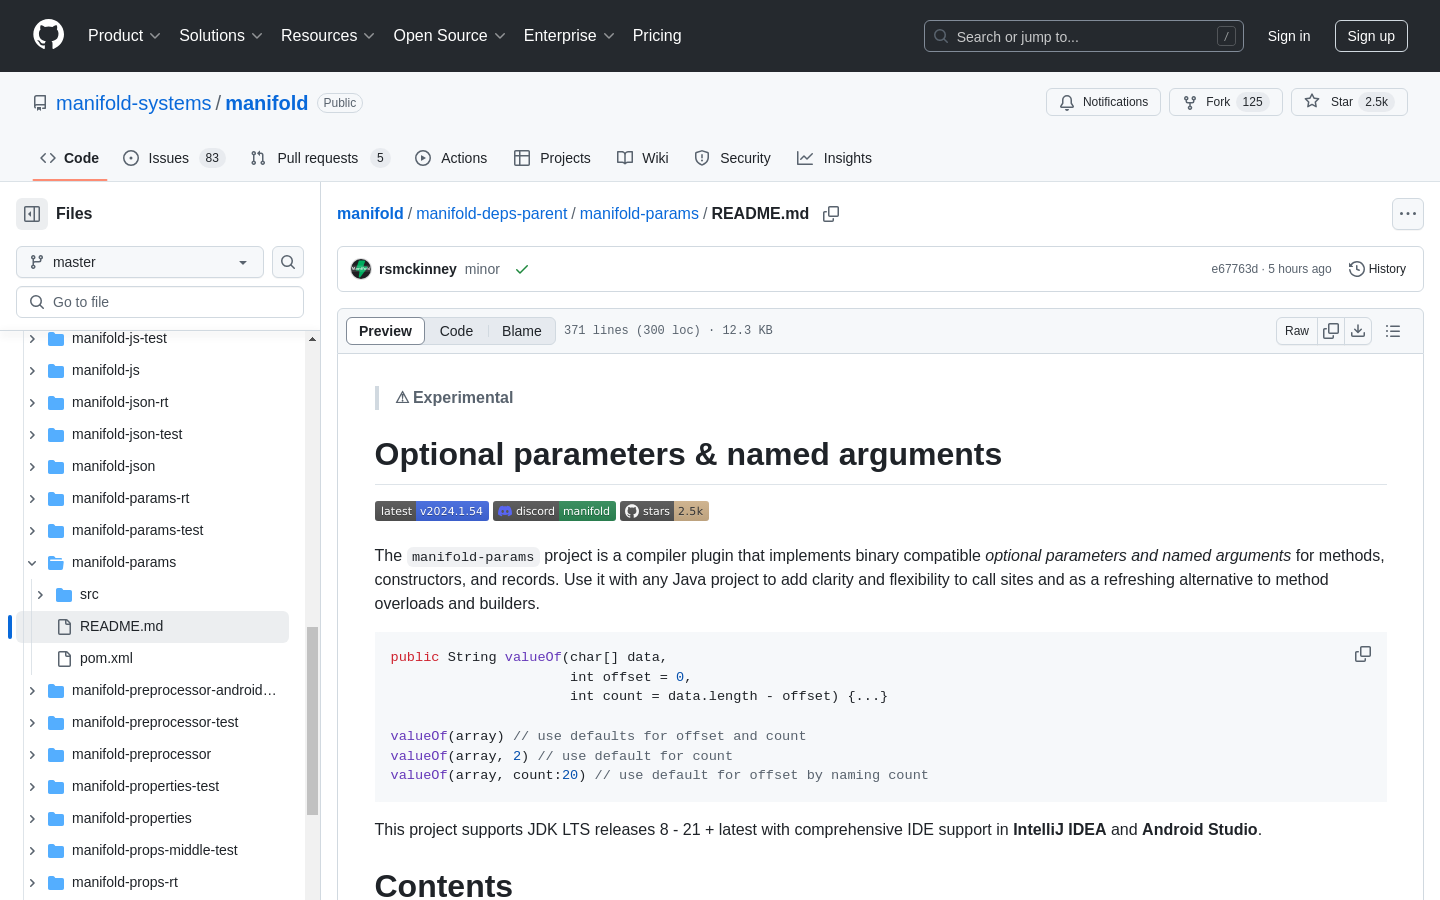Open document outline list icon
Viewport: 1440px width, 900px height.
point(1393,331)
